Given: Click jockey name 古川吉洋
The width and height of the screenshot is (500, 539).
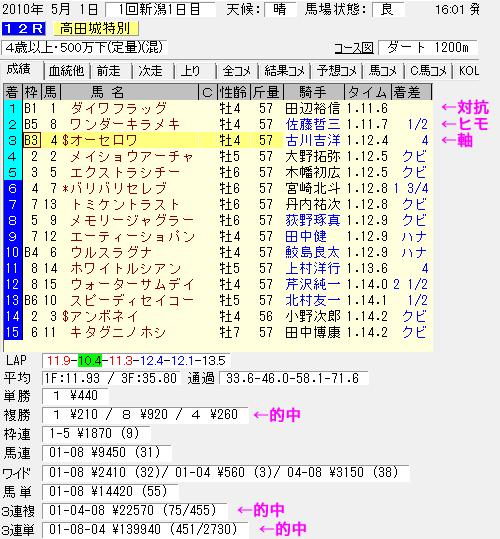Looking at the screenshot, I should pos(313,140).
